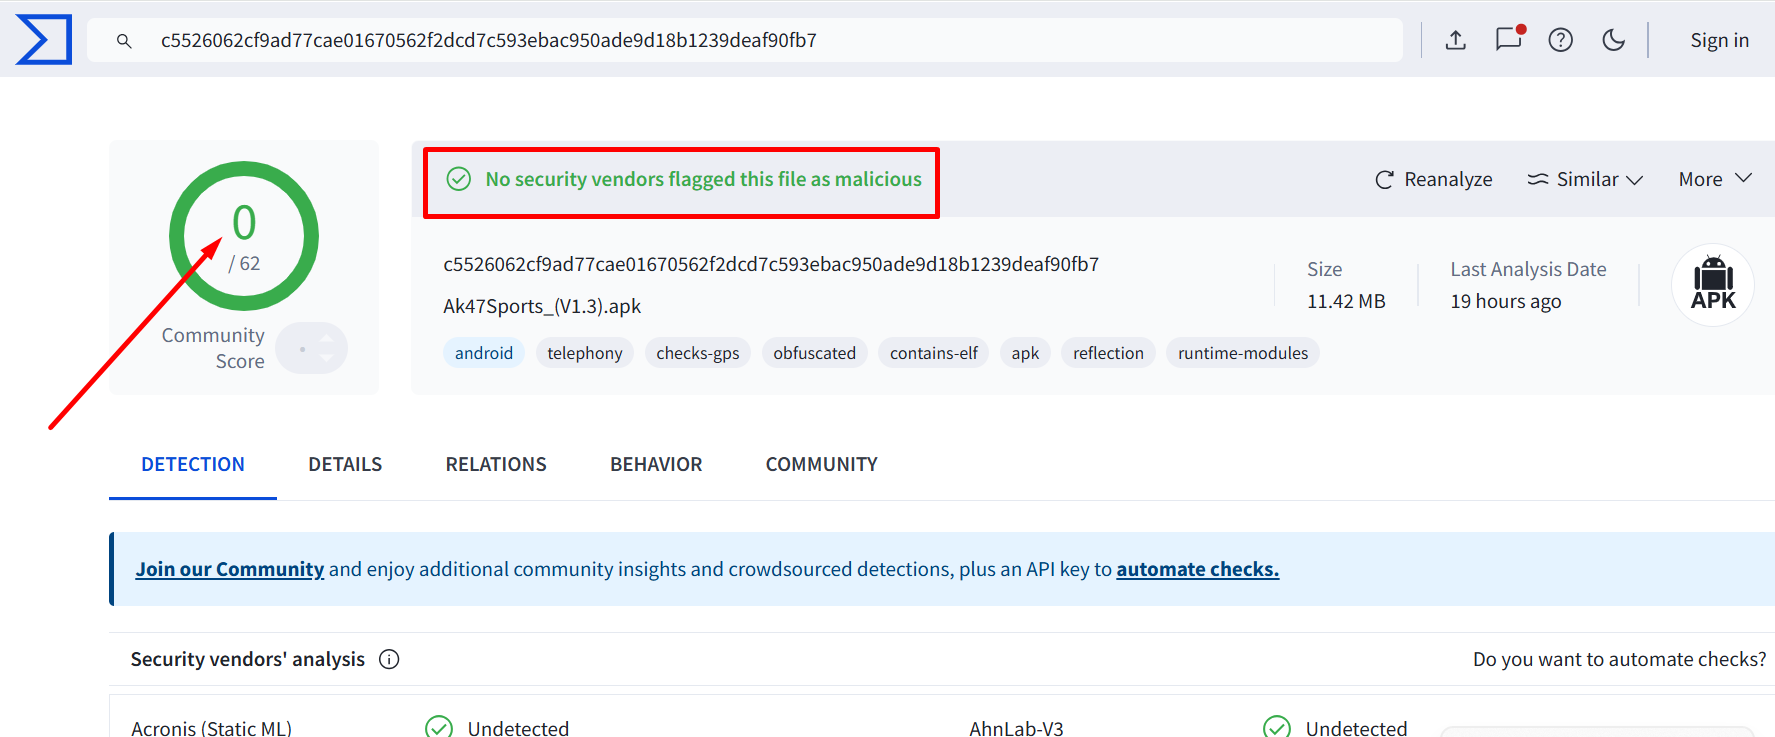Image resolution: width=1775 pixels, height=737 pixels.
Task: Click the Reanalyze button
Action: pyautogui.click(x=1433, y=179)
